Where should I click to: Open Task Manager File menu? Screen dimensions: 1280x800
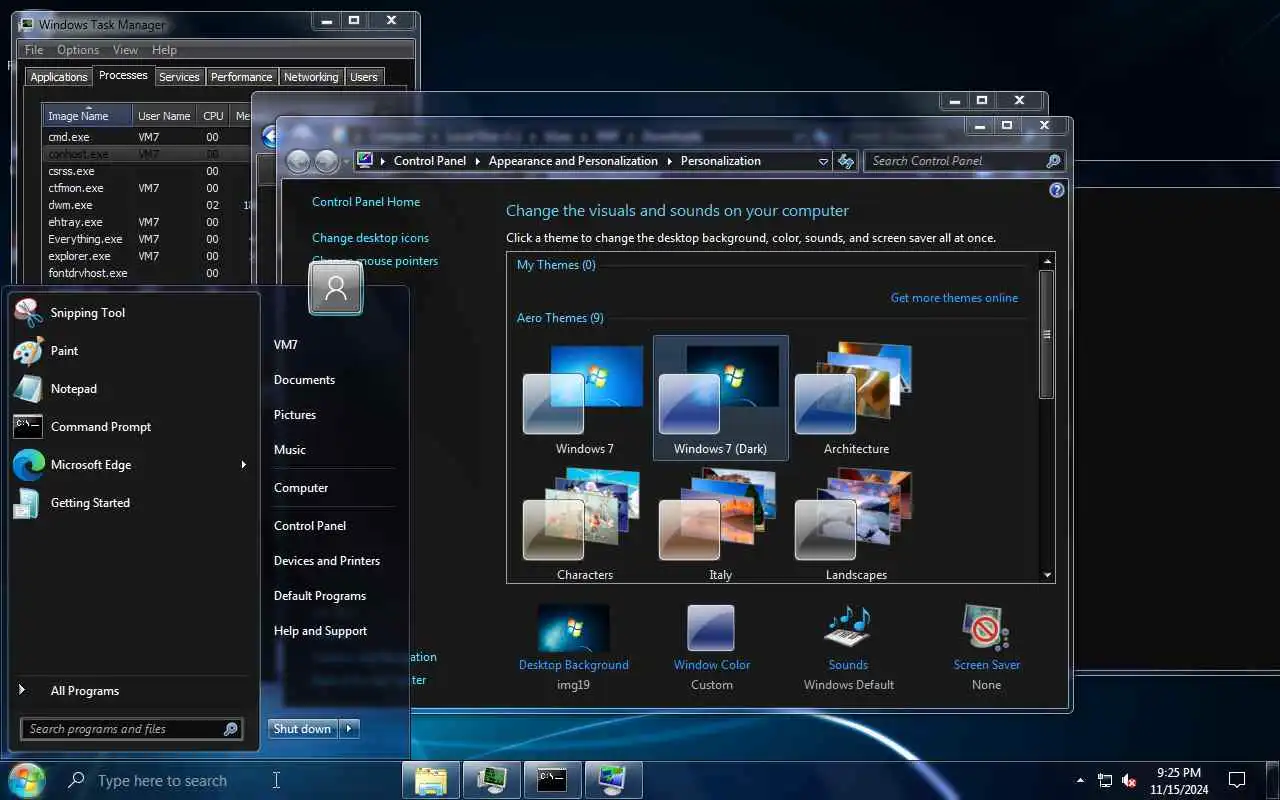(x=34, y=50)
